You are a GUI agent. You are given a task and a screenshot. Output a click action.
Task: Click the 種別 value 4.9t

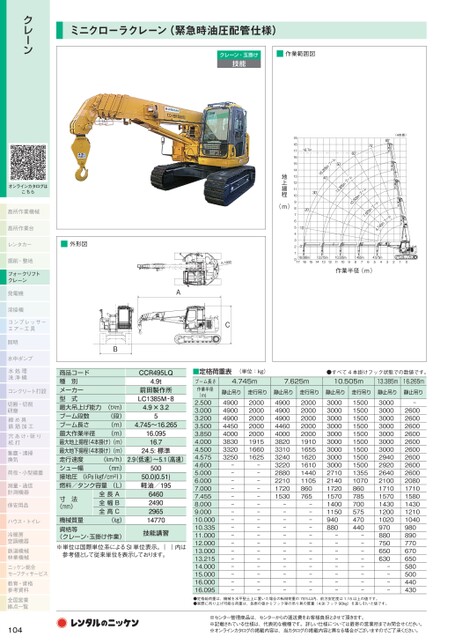click(156, 381)
